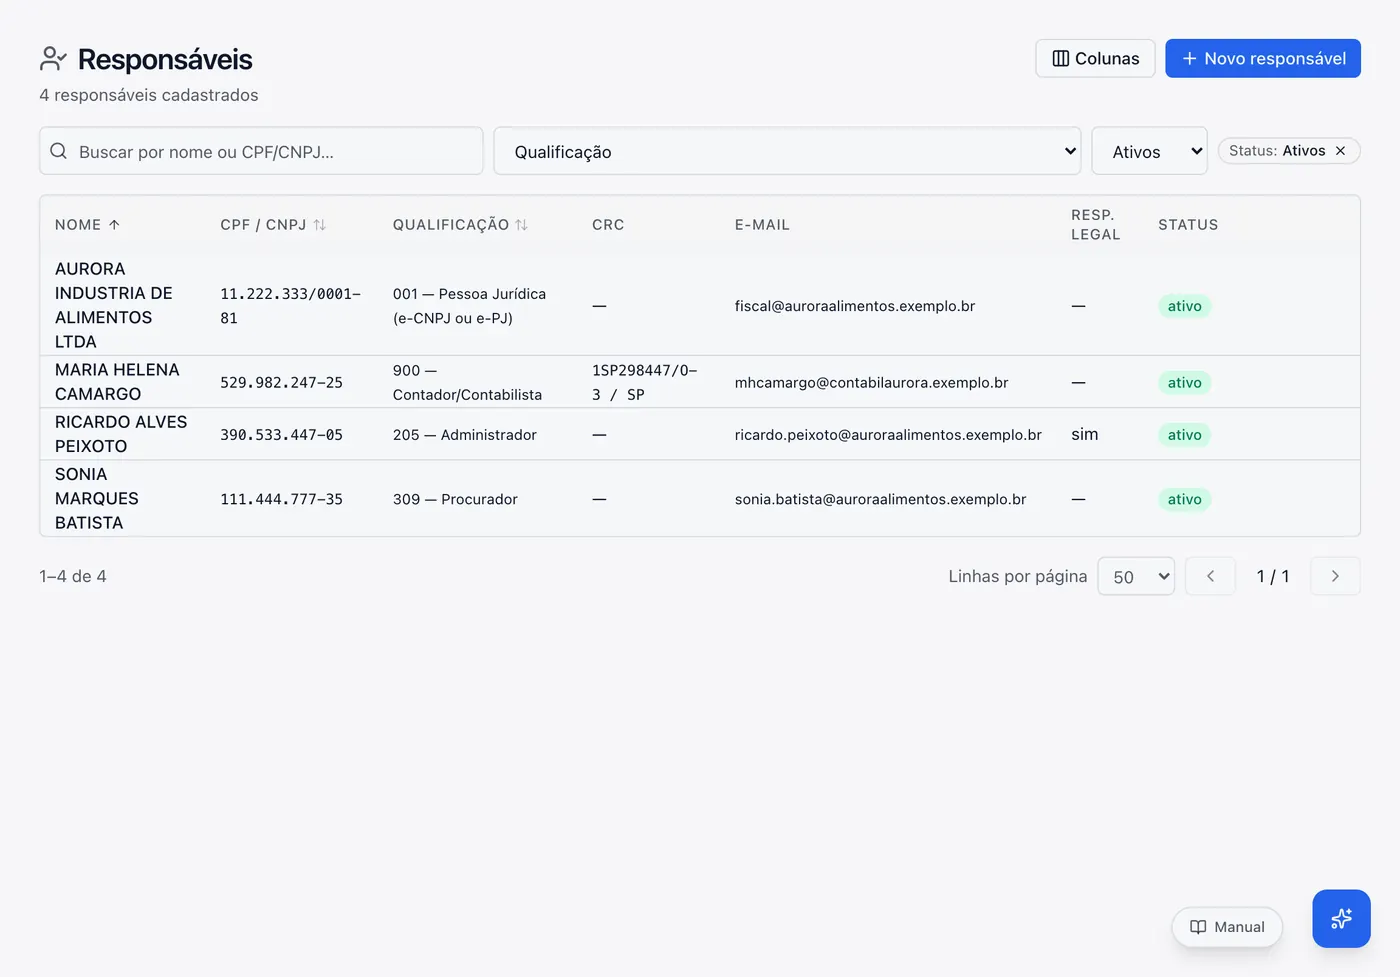The height and width of the screenshot is (977, 1400).
Task: Click the 309 — Procurador cell
Action: tap(455, 499)
